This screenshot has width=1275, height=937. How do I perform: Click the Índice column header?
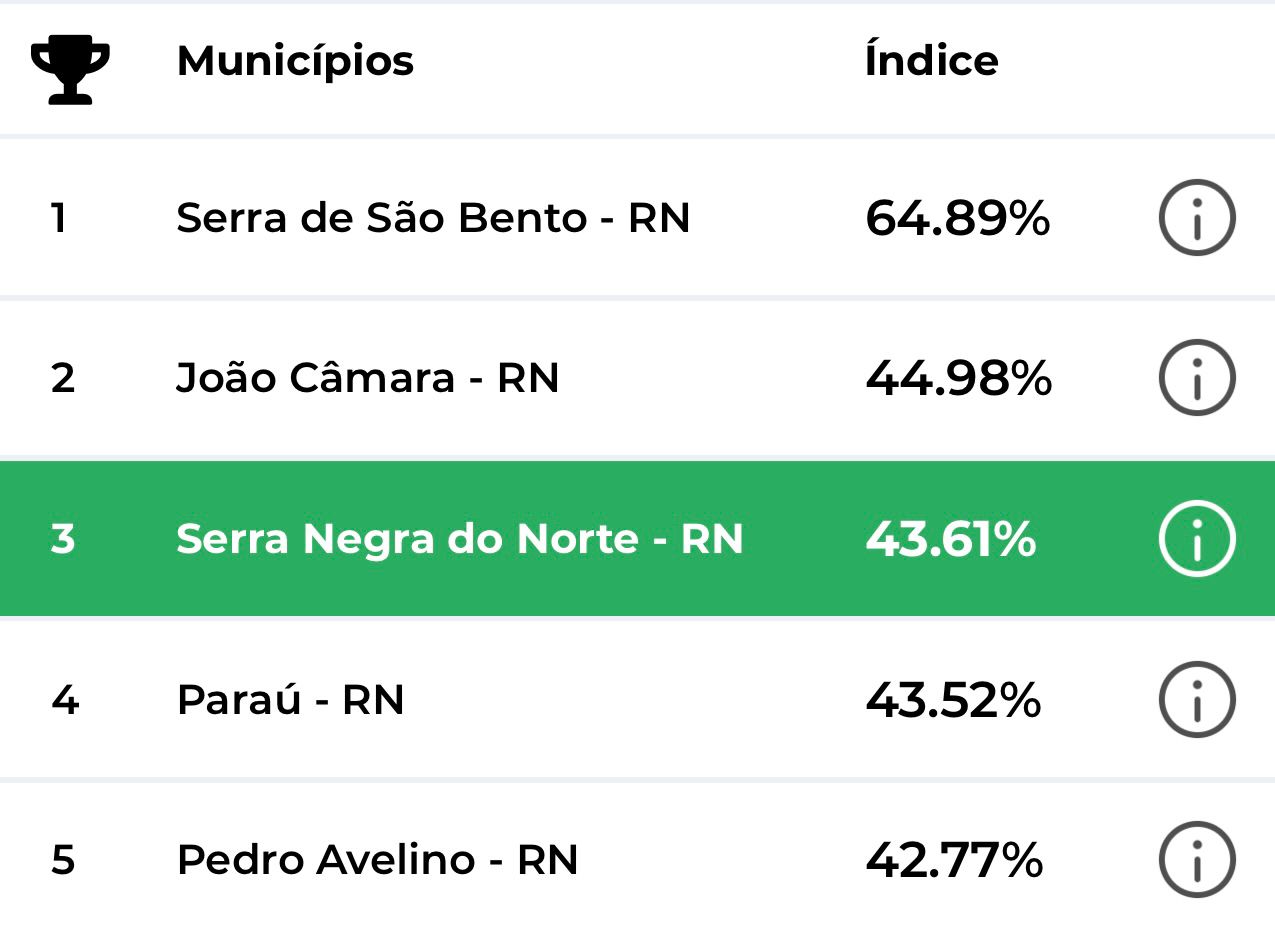tap(931, 62)
